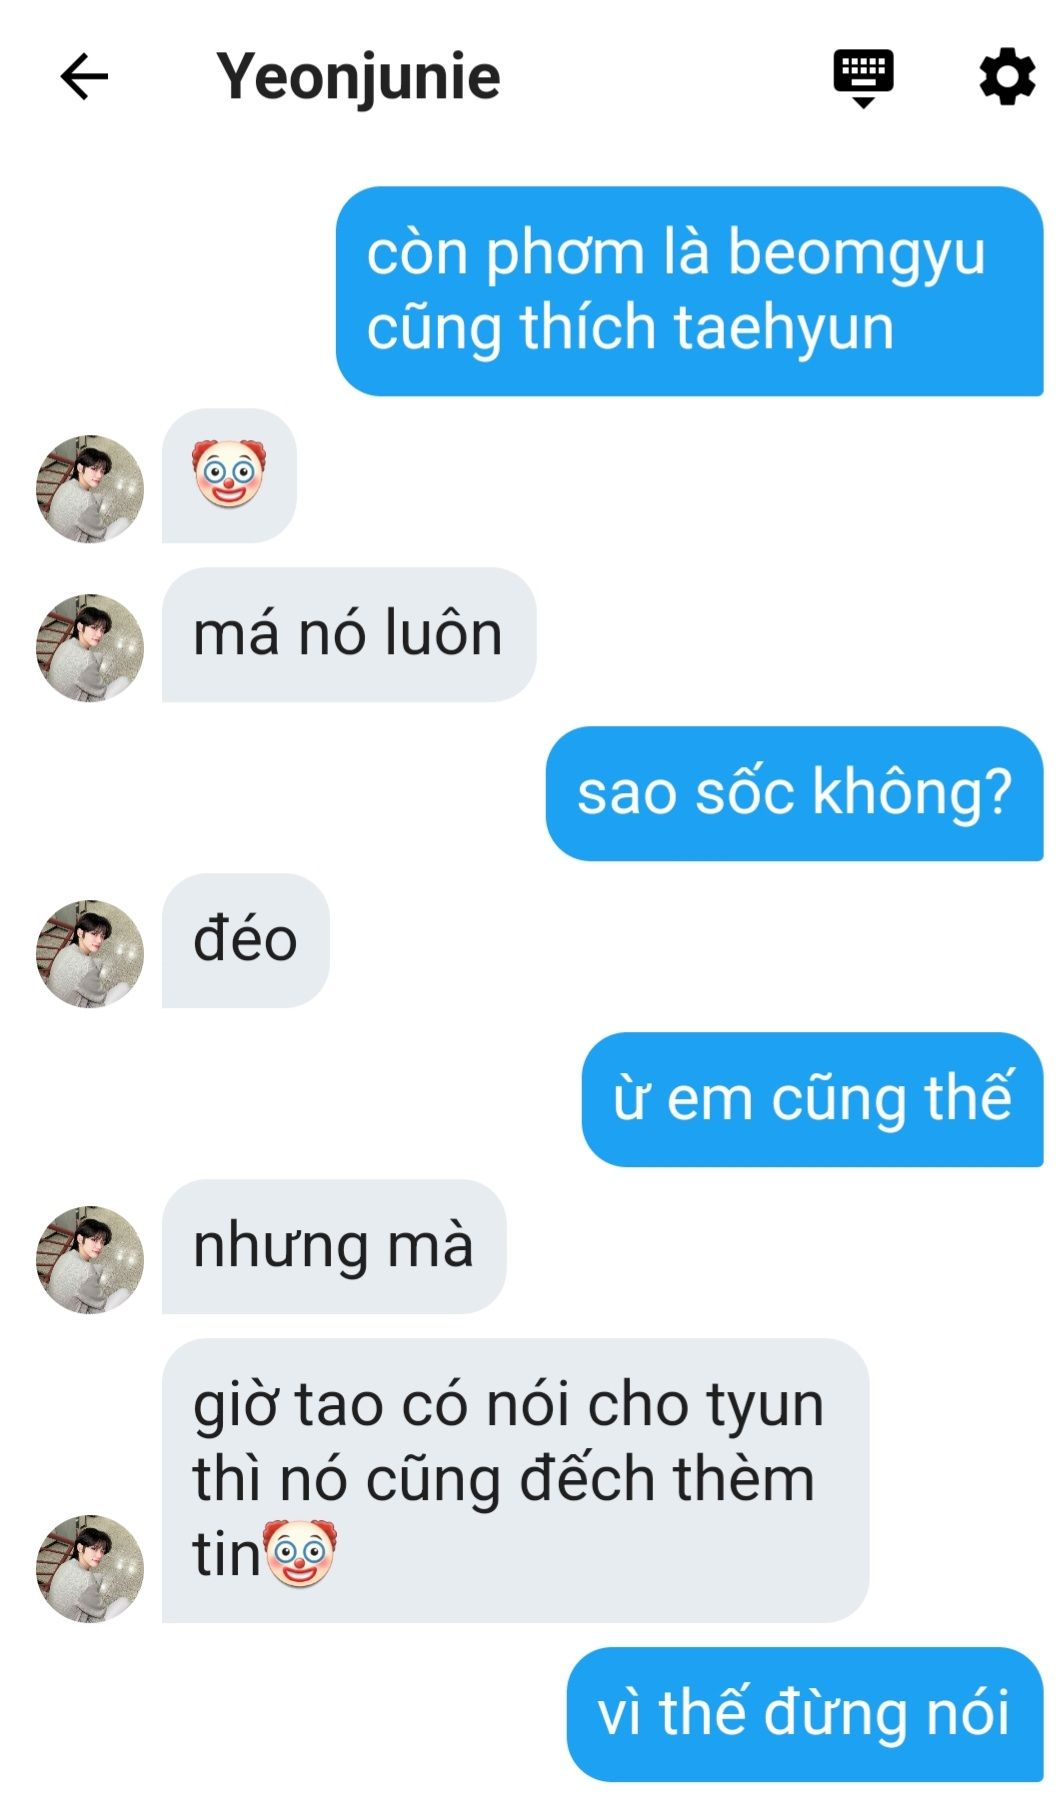Tap avatar next to 'má nó luôn'
The width and height of the screenshot is (1060, 1794).
[x=90, y=648]
